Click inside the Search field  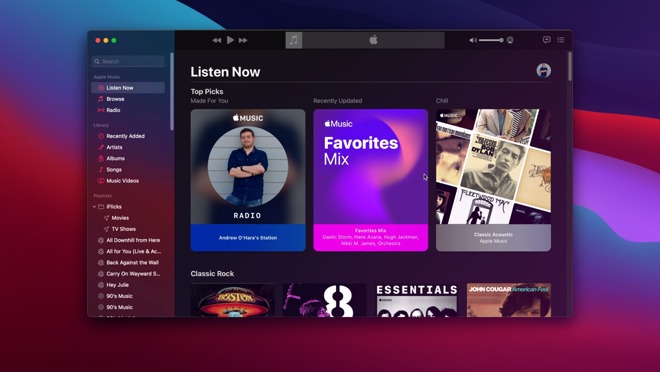[x=128, y=61]
